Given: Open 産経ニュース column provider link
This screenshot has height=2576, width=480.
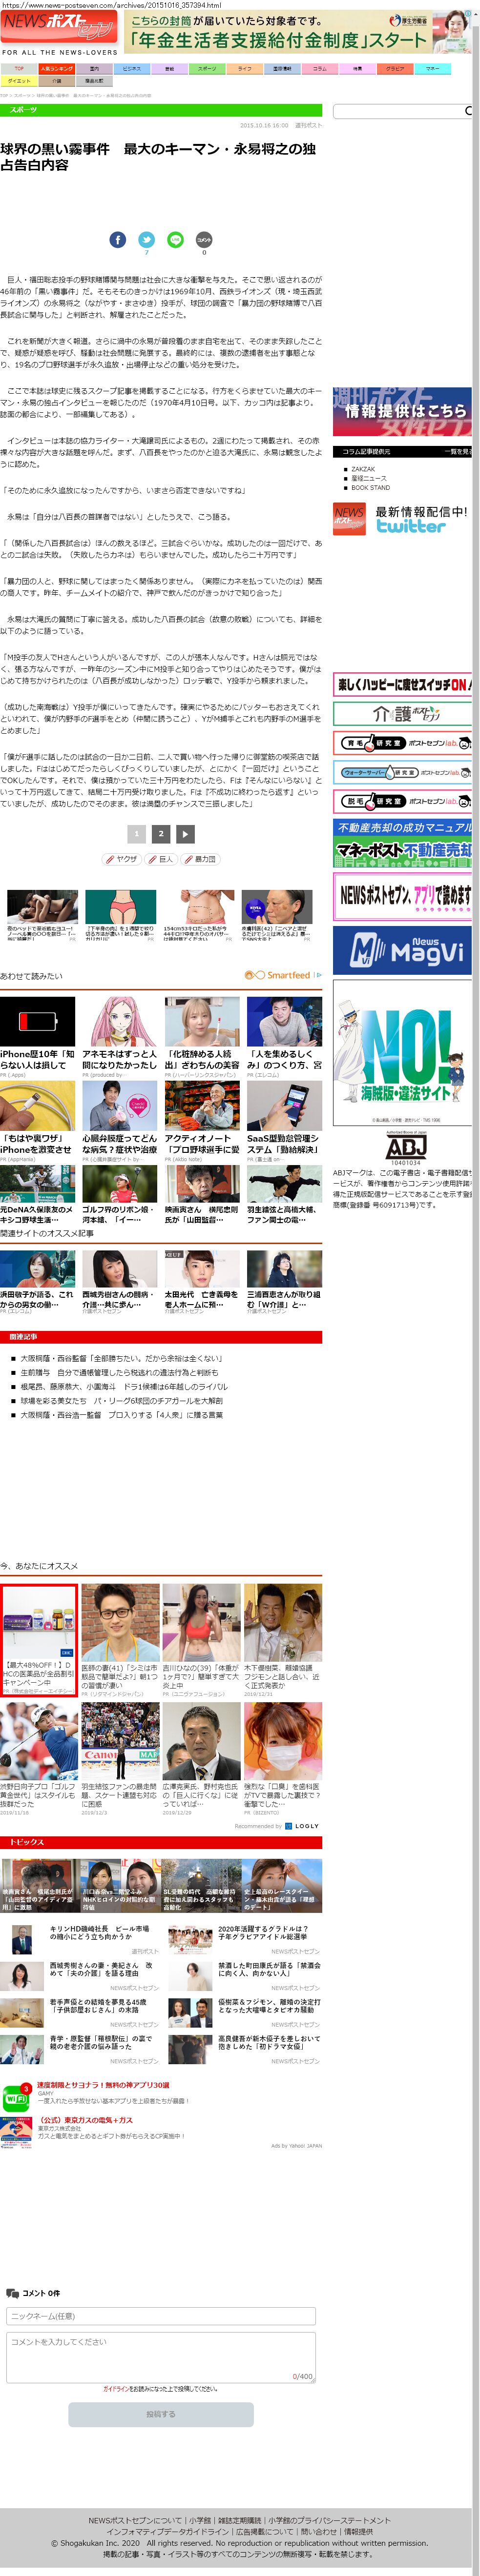Looking at the screenshot, I should point(369,478).
